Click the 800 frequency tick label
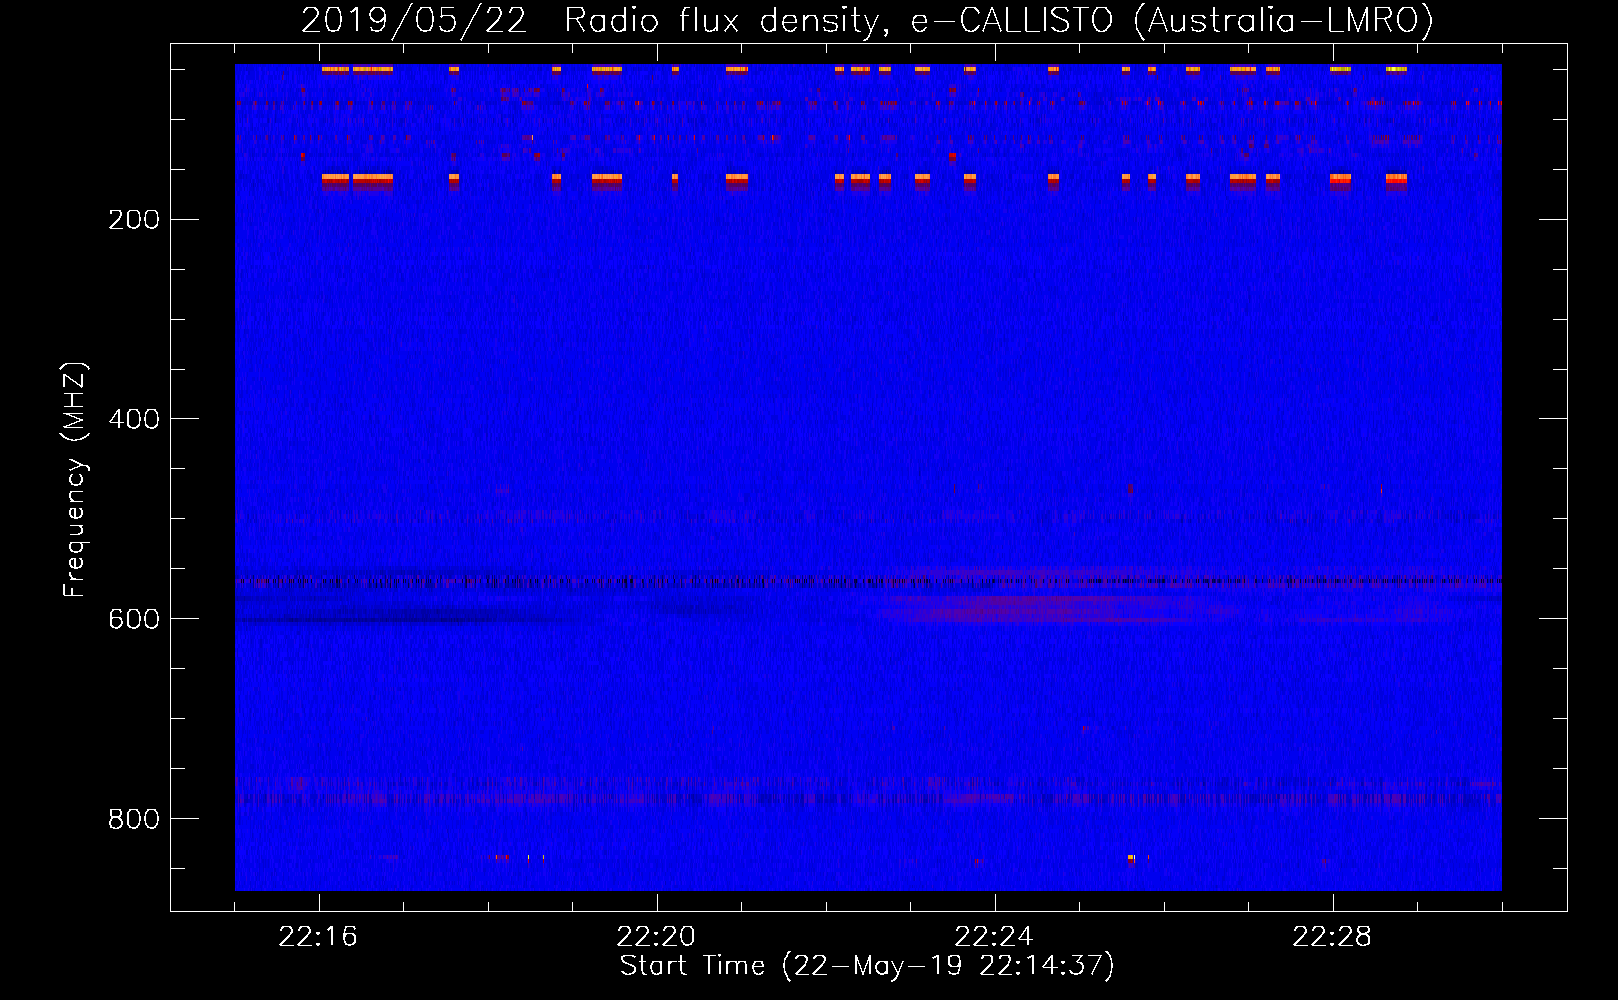The width and height of the screenshot is (1618, 1000). 134,819
